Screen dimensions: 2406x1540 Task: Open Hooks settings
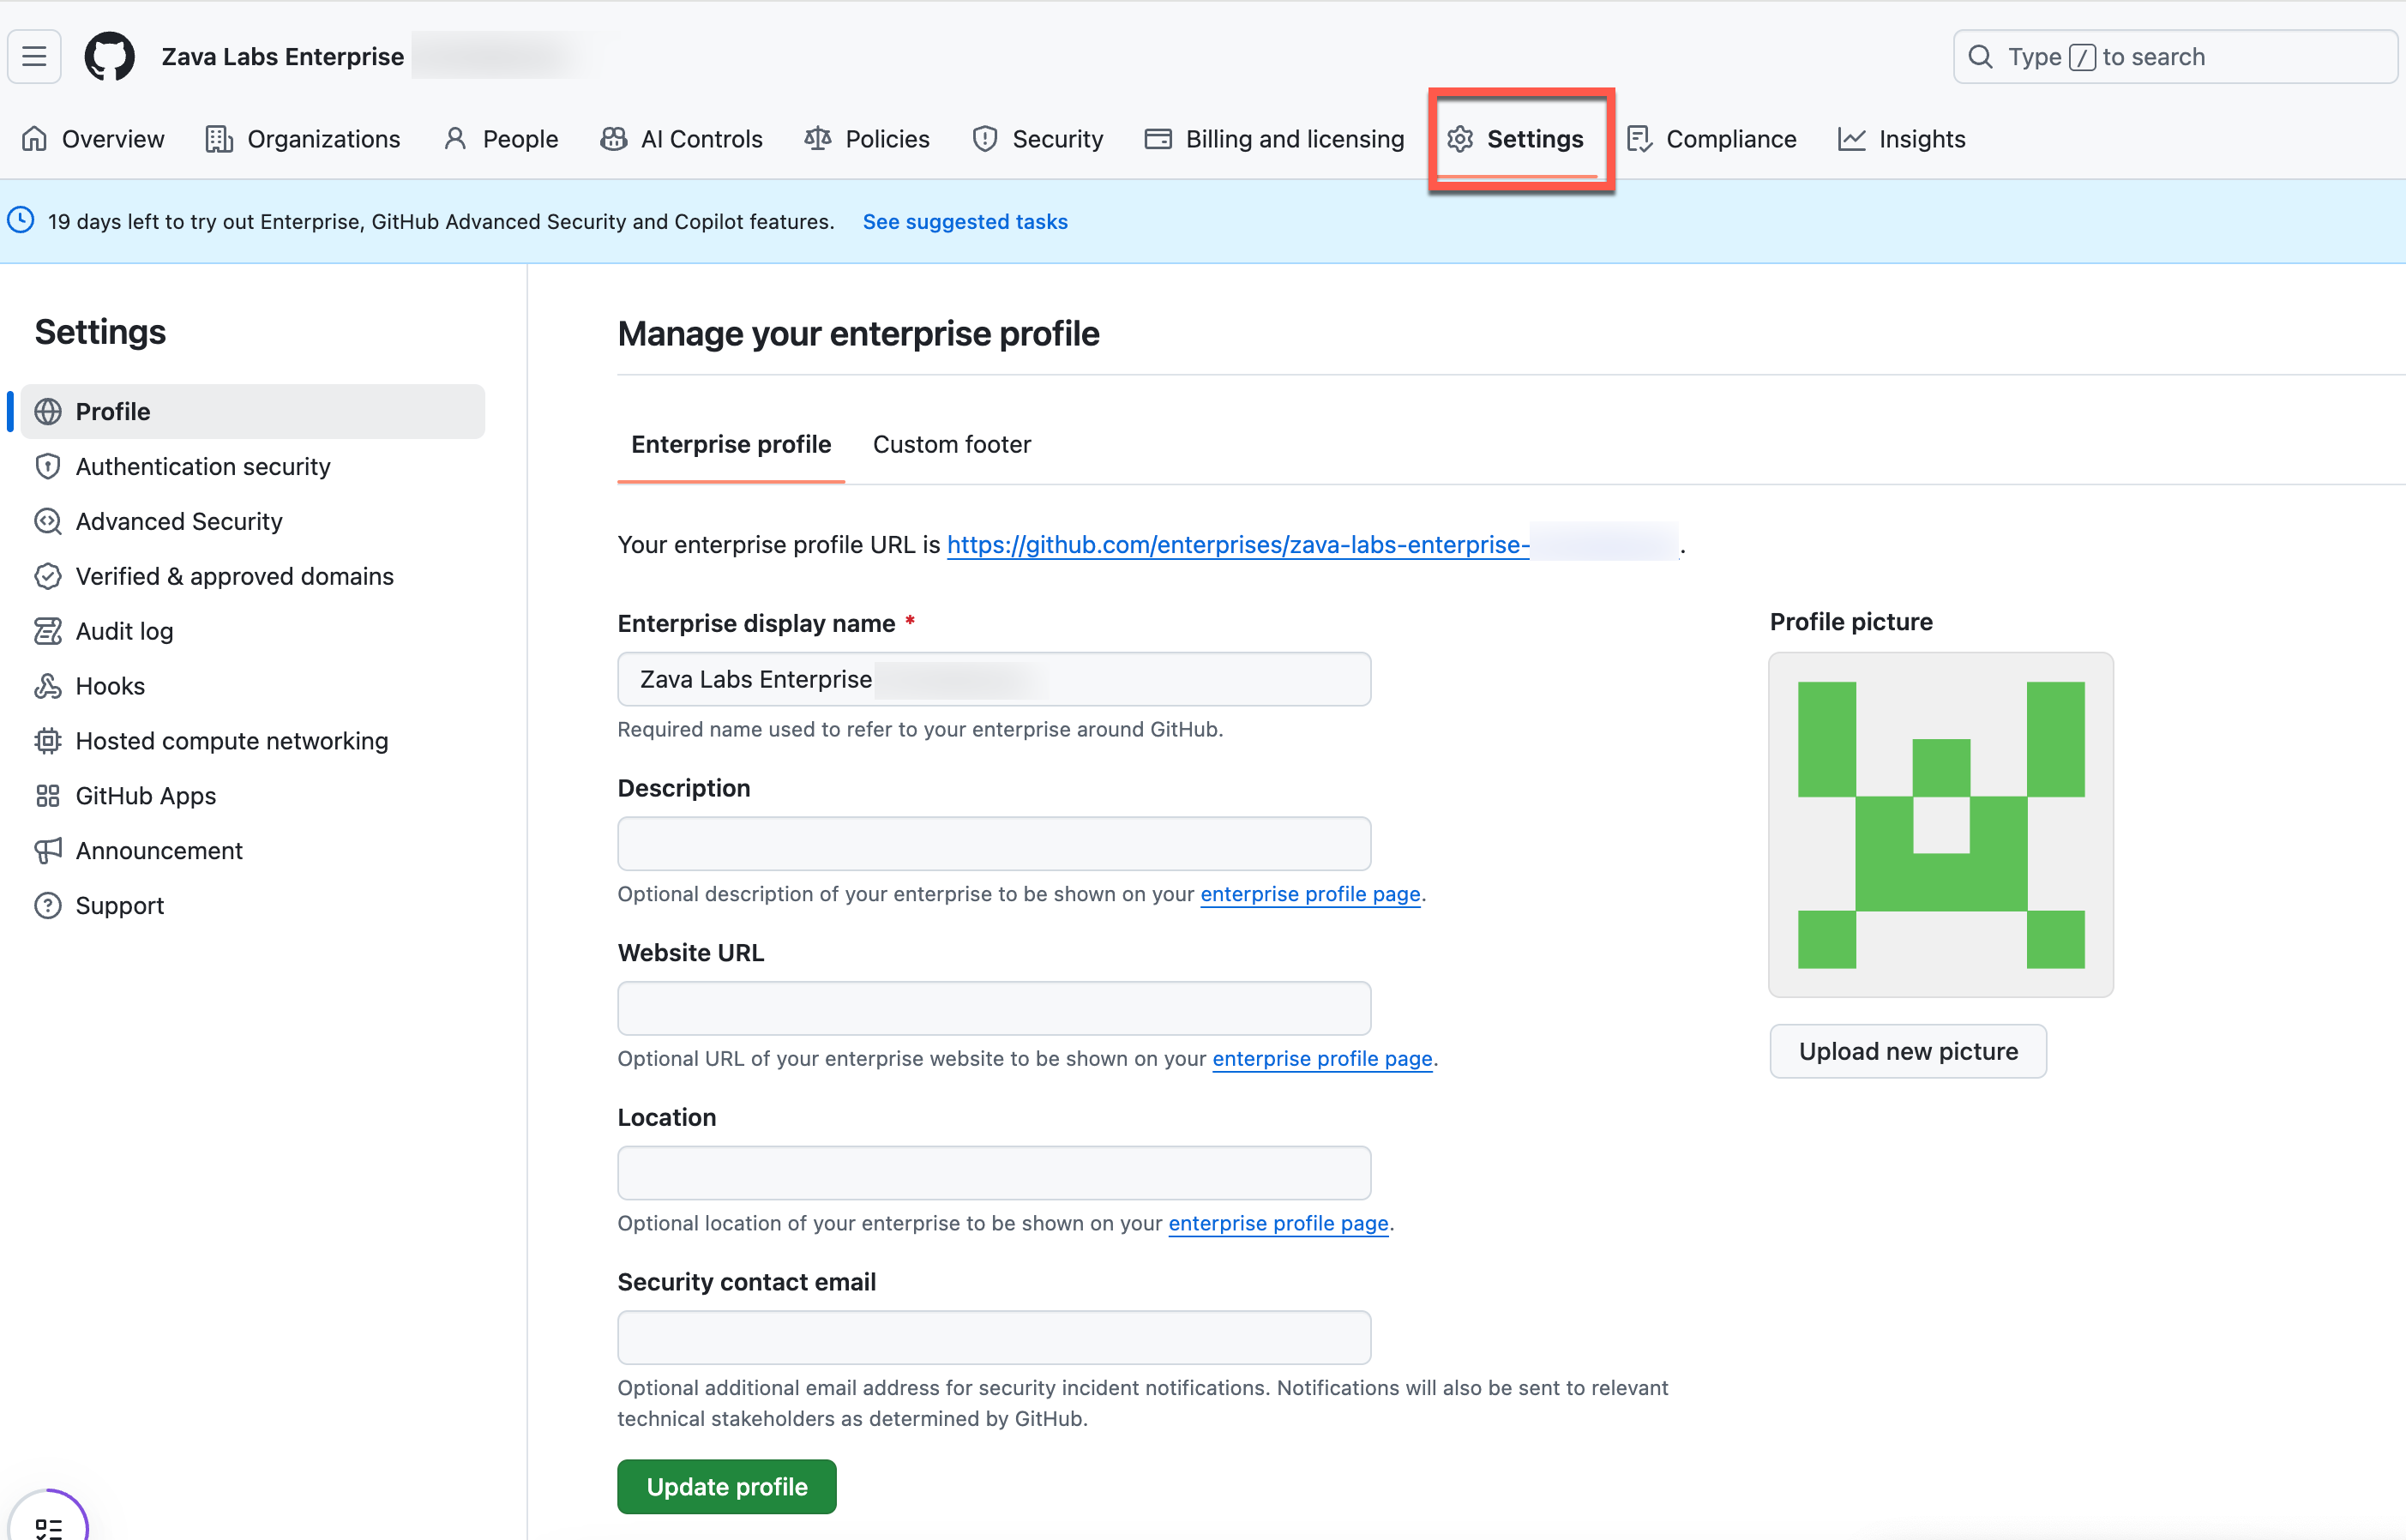pyautogui.click(x=110, y=686)
